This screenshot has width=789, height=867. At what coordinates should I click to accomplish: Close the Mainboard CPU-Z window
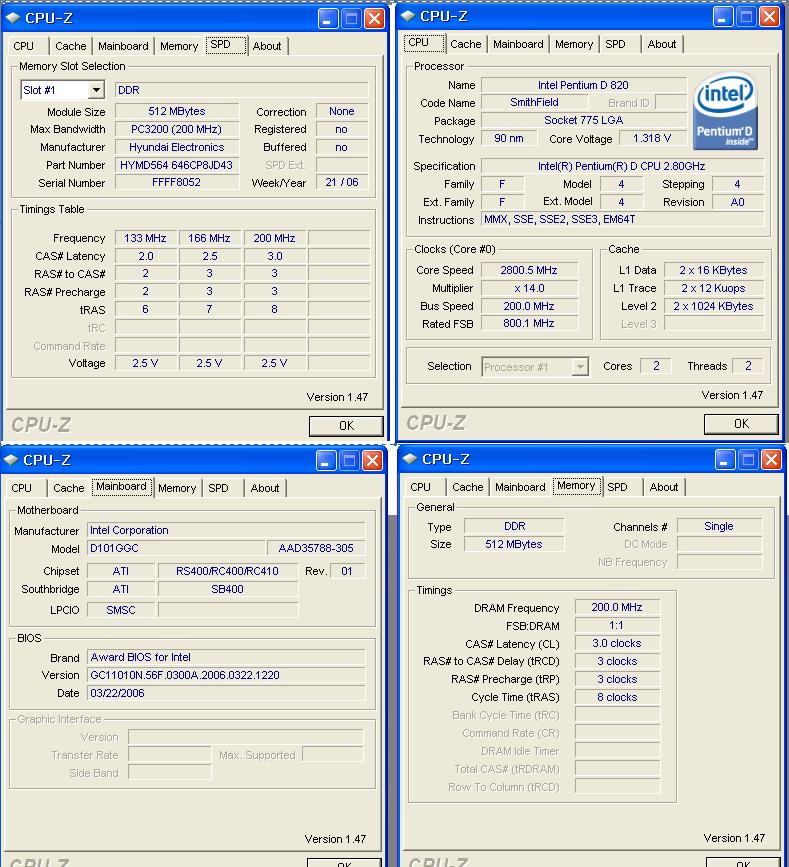tap(373, 460)
